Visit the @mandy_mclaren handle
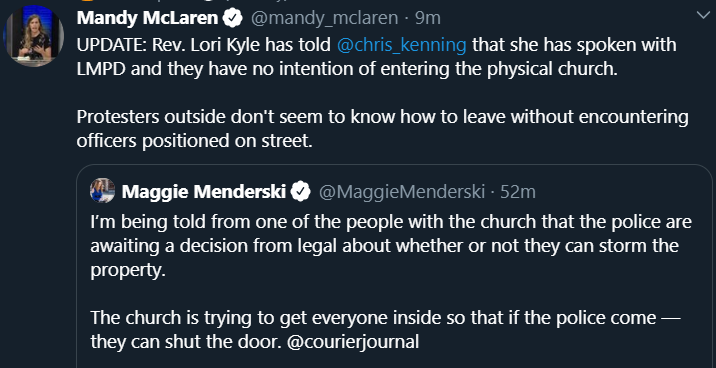The height and width of the screenshot is (368, 716). [324, 18]
